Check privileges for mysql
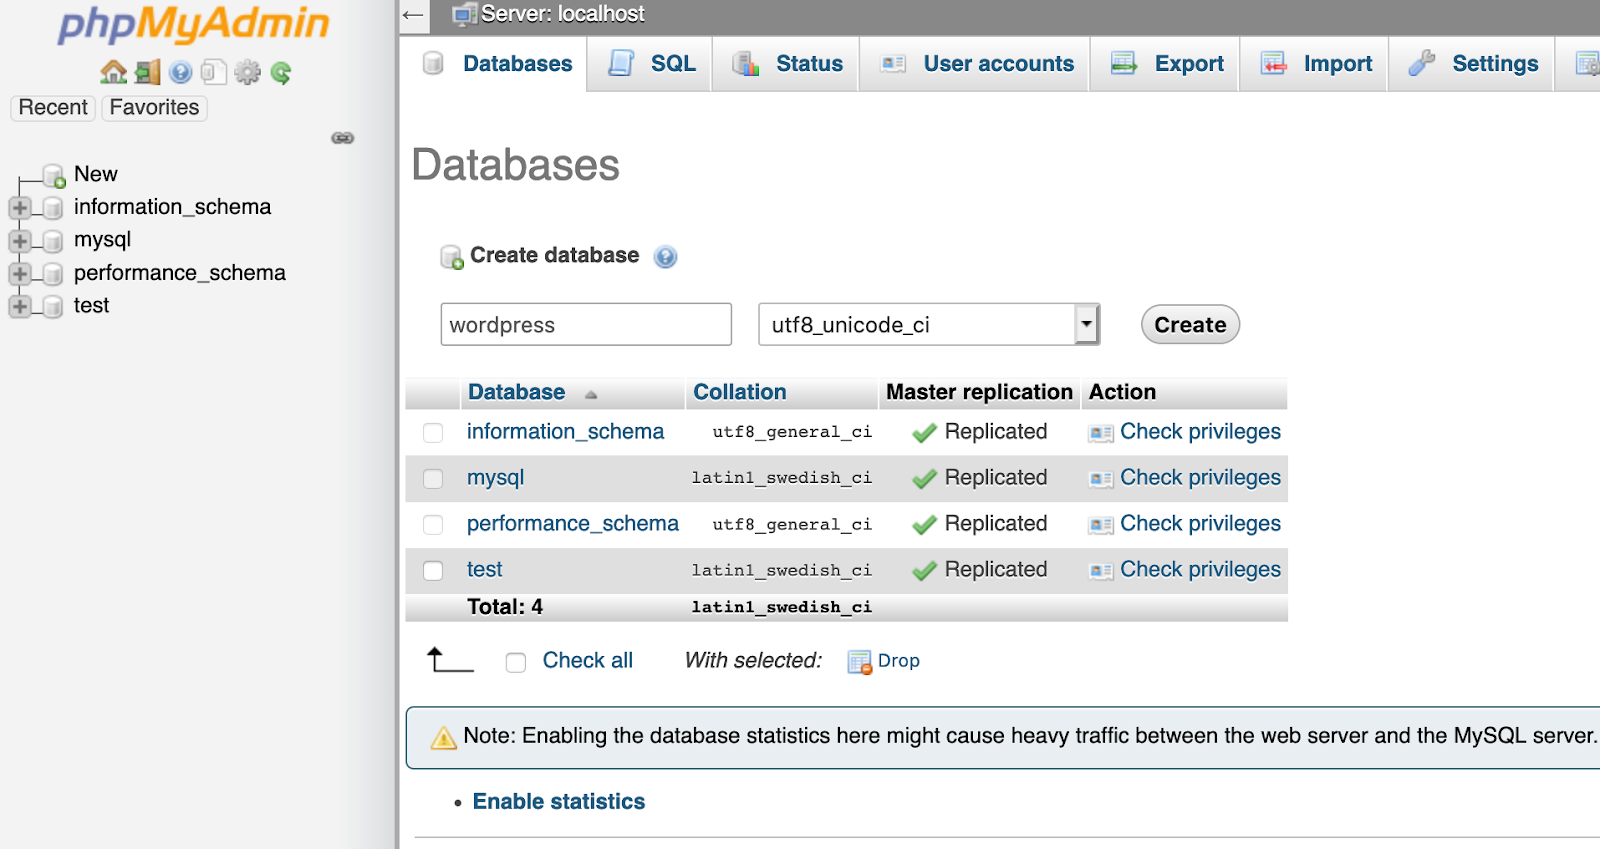Image resolution: width=1600 pixels, height=849 pixels. tap(1200, 478)
